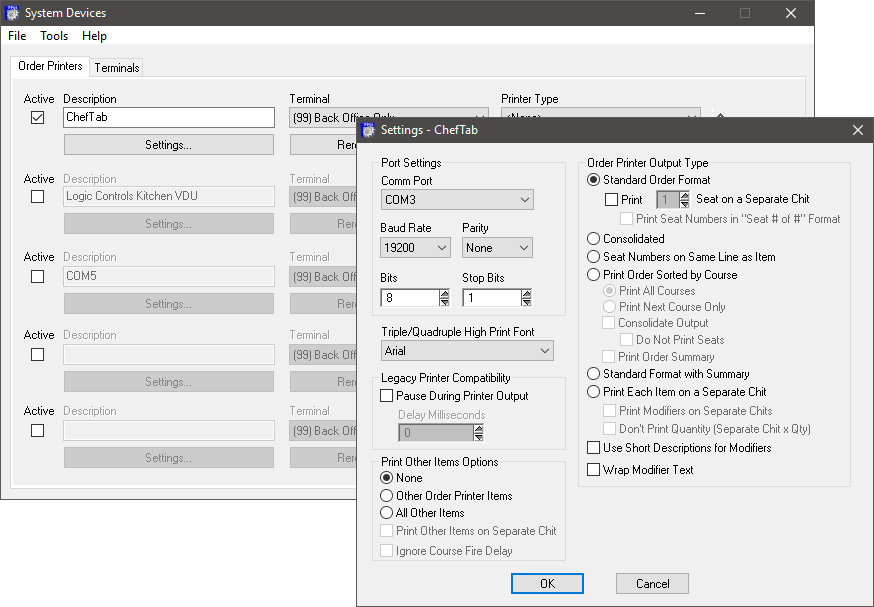The width and height of the screenshot is (874, 607).
Task: Select Print Order Sorted by Course
Action: 594,275
